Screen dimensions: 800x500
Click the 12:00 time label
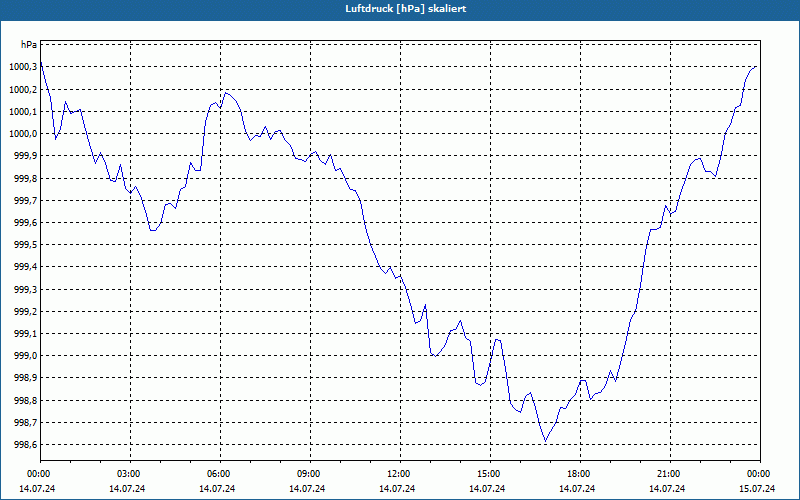point(398,474)
